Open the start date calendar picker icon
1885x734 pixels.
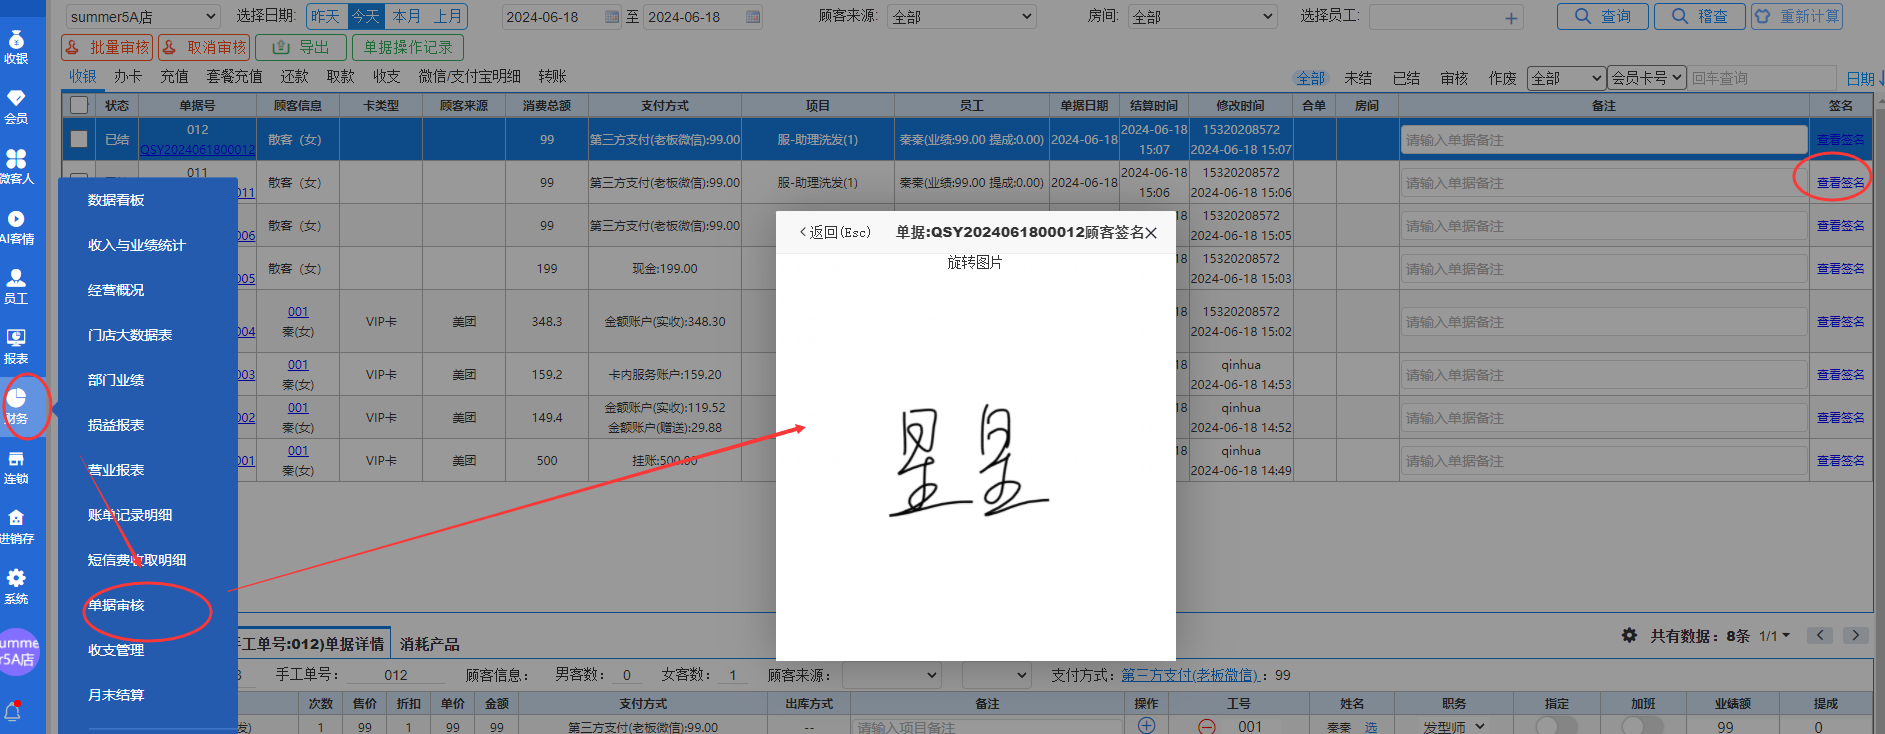tap(612, 17)
